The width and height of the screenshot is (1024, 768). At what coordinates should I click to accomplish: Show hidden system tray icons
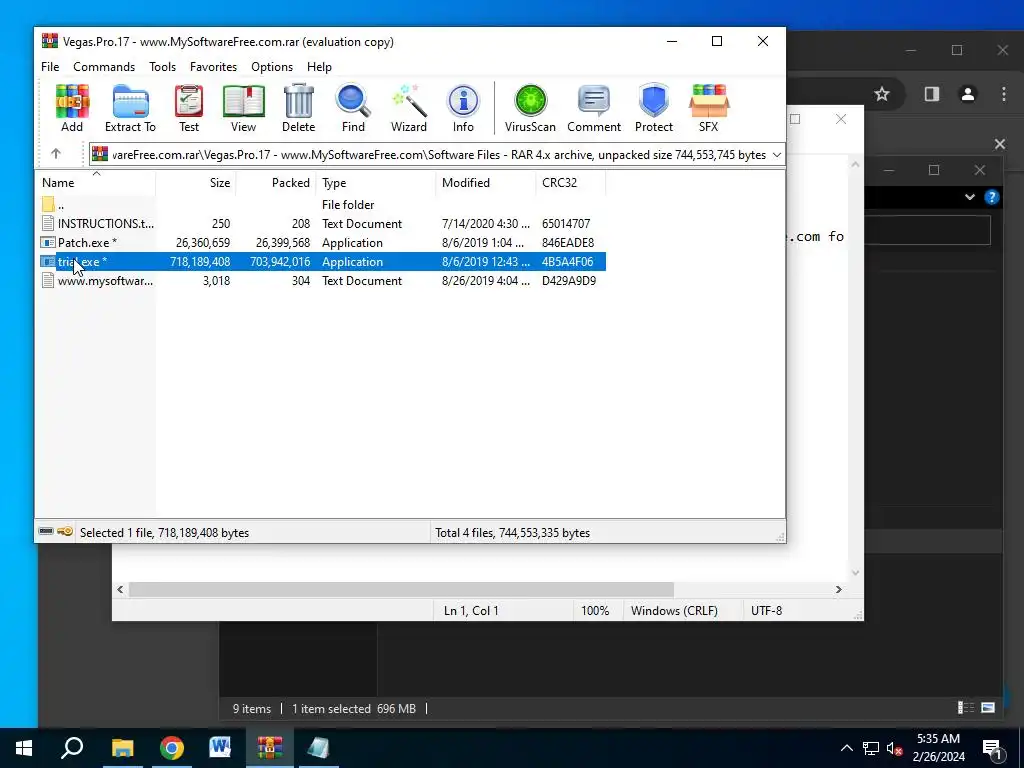(846, 748)
